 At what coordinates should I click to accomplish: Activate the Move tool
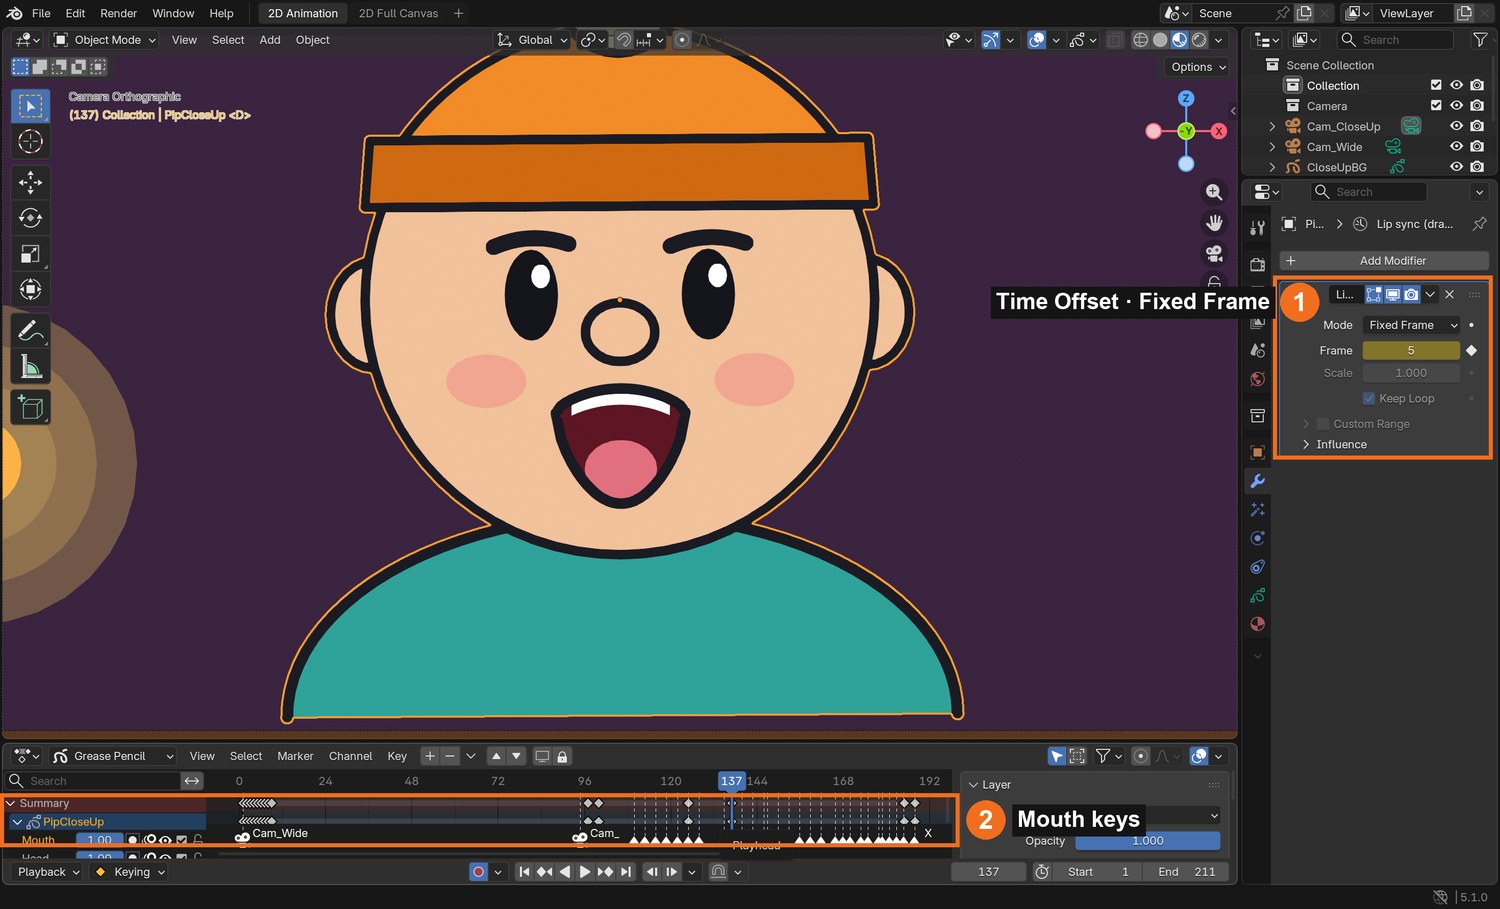[x=31, y=182]
